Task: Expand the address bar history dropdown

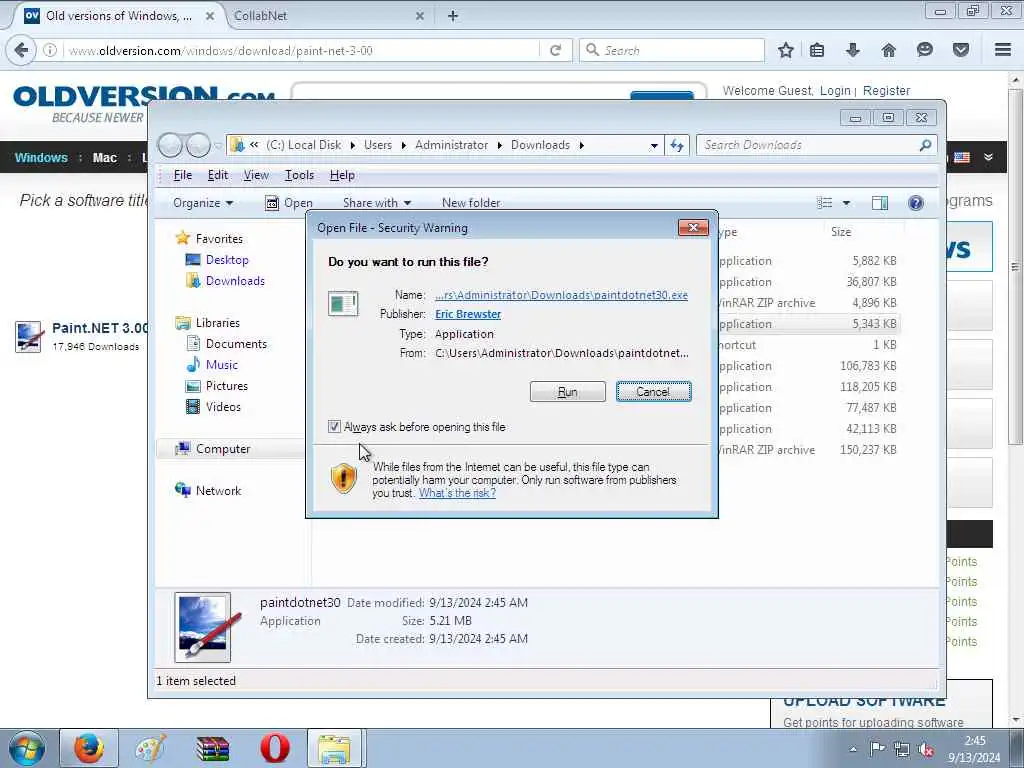Action: click(x=654, y=146)
